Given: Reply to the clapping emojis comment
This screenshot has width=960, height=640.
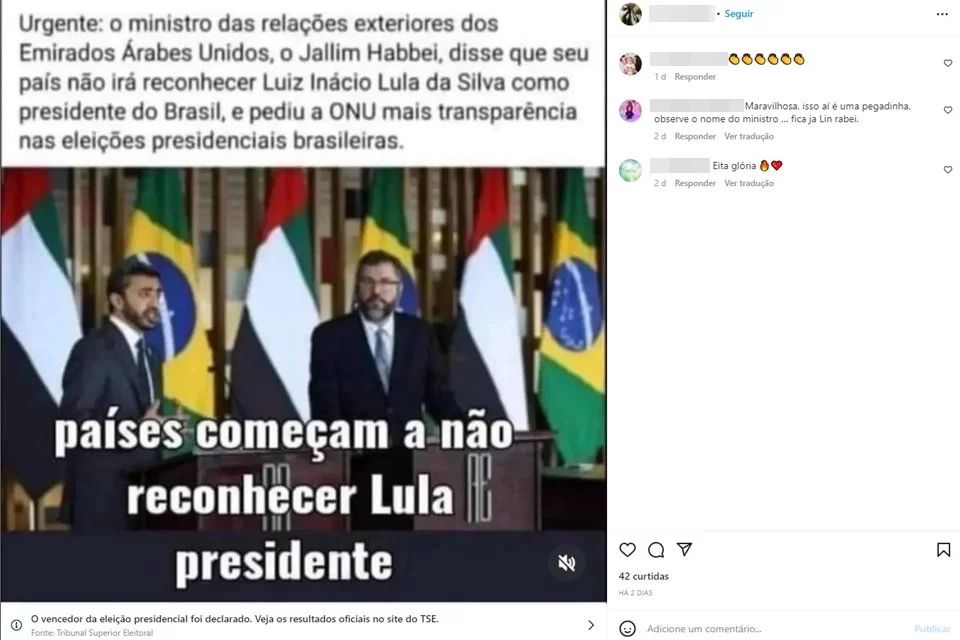Looking at the screenshot, I should pos(695,77).
